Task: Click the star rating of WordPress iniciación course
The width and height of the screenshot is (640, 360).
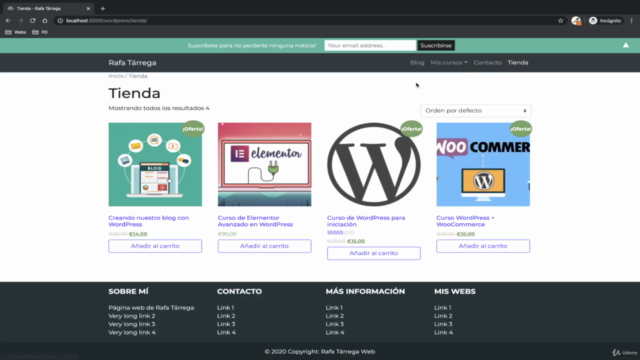Action: coord(340,233)
